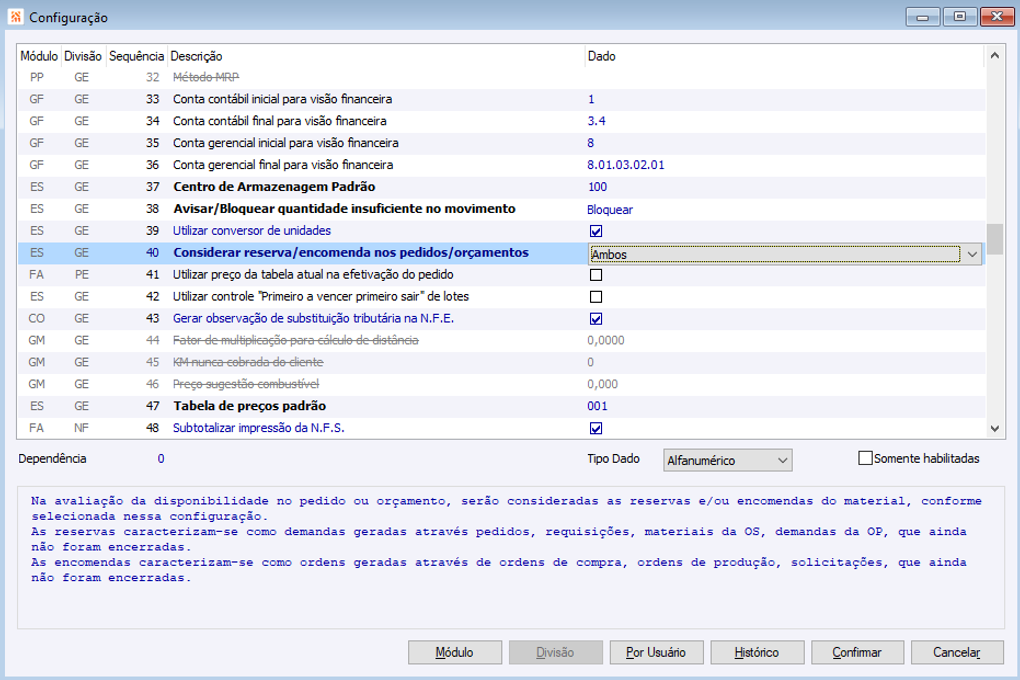Select row 'Conta contábil final para visão financeira'

(501, 121)
